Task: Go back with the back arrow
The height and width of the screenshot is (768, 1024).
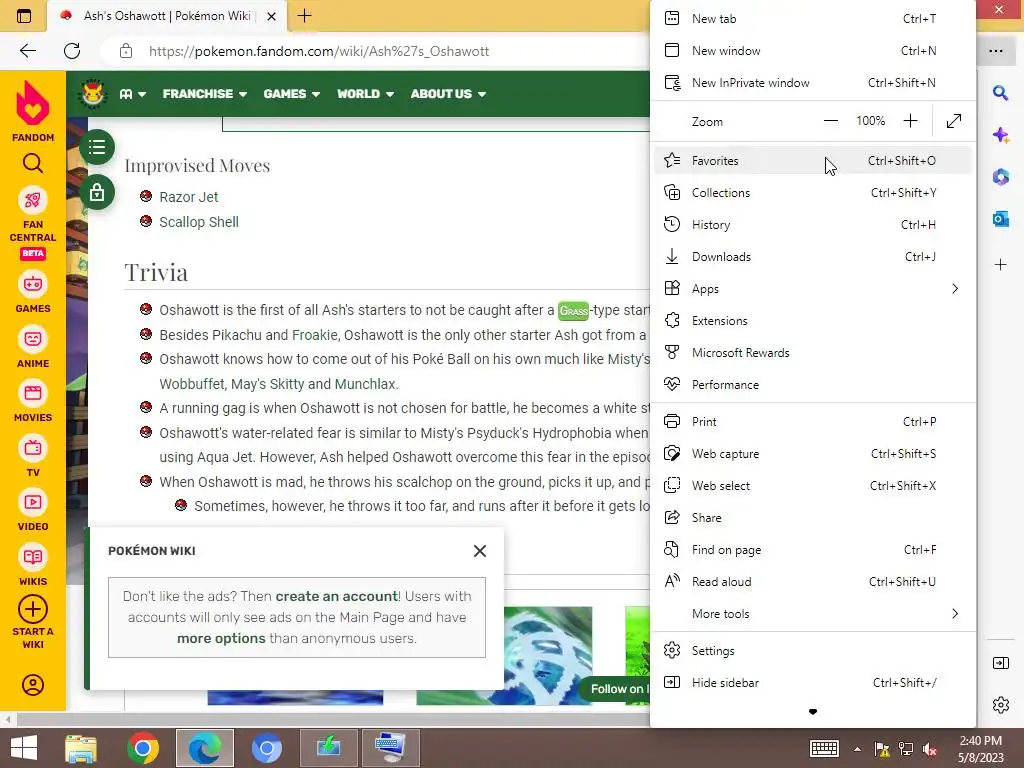Action: click(27, 51)
